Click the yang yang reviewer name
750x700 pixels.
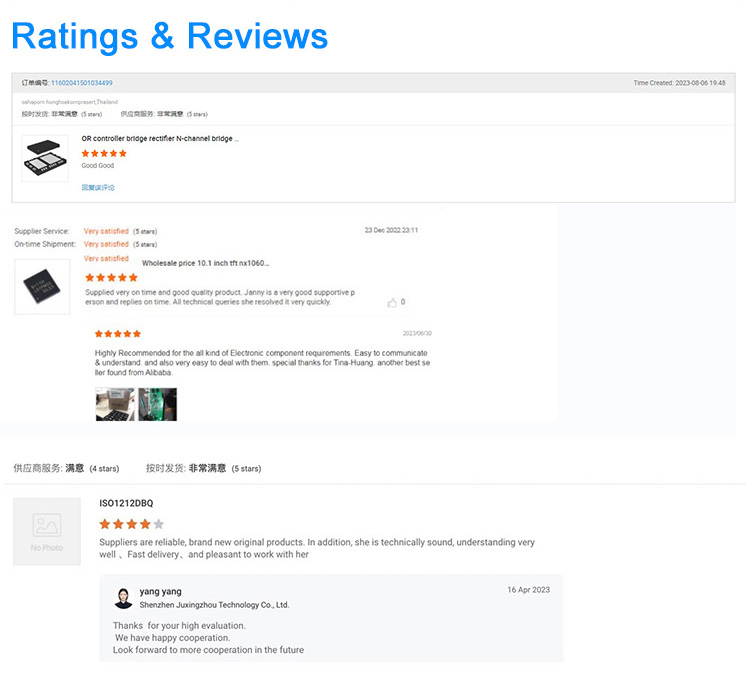[160, 591]
